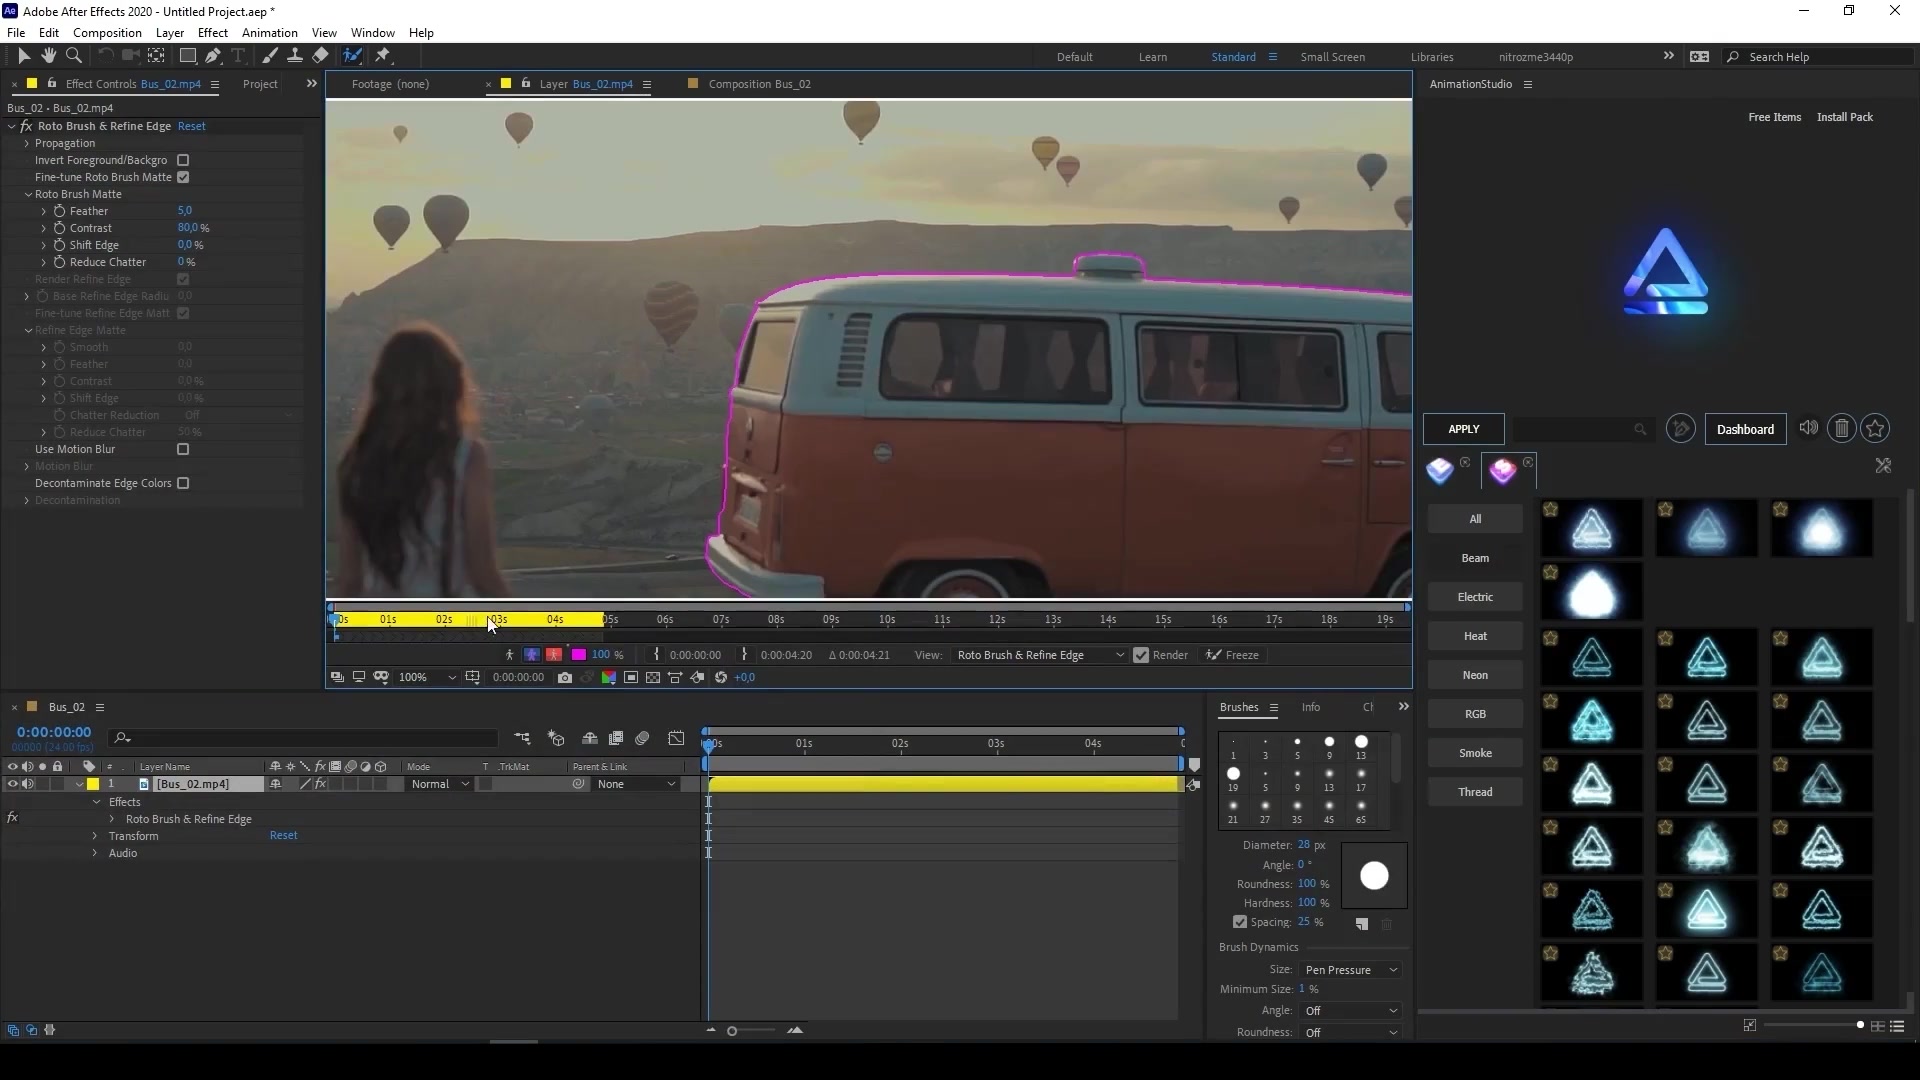Image resolution: width=1920 pixels, height=1080 pixels.
Task: Click the Dashboard button
Action: coord(1745,429)
